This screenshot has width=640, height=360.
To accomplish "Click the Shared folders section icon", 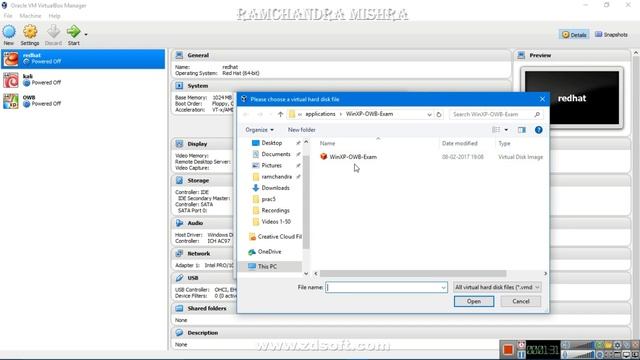I will point(179,308).
